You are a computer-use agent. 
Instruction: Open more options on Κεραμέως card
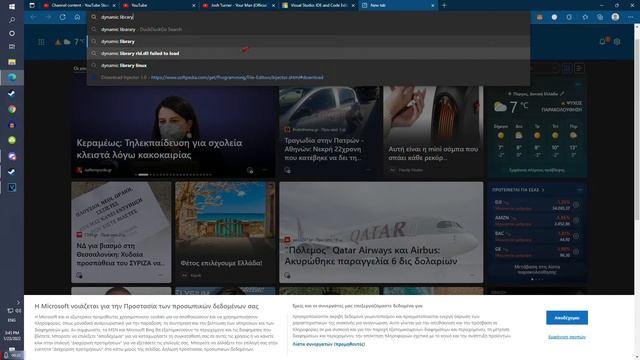265,170
